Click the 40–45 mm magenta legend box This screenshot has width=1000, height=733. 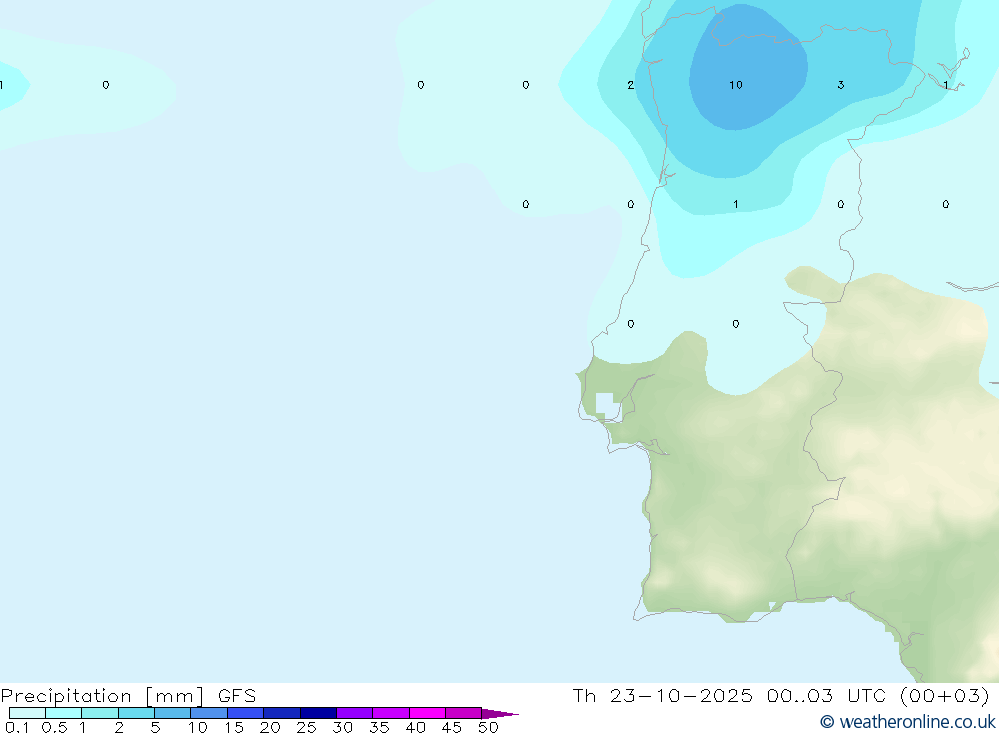[x=427, y=713]
